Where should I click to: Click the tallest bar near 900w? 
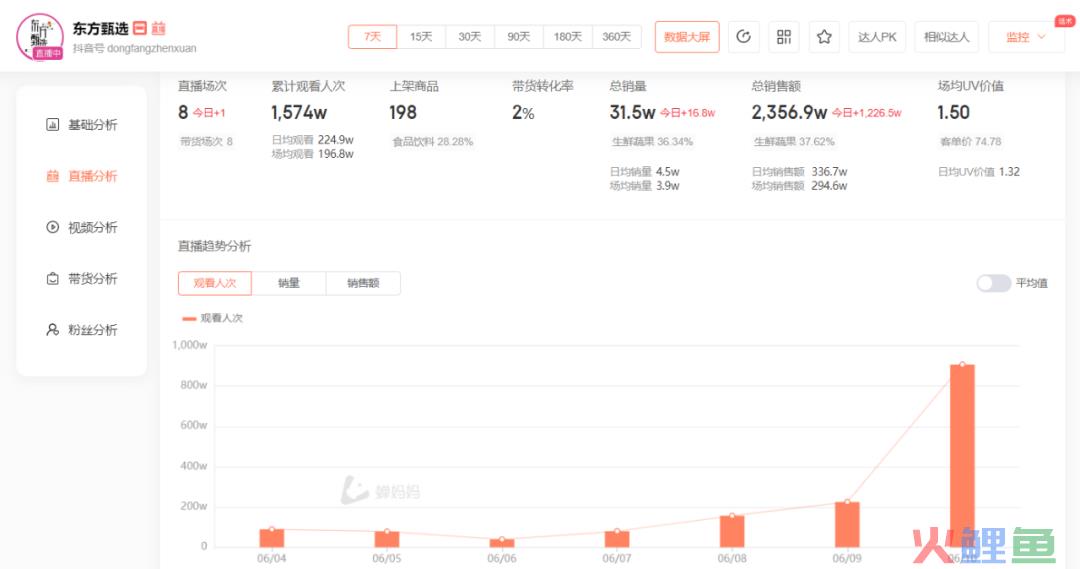click(x=962, y=456)
